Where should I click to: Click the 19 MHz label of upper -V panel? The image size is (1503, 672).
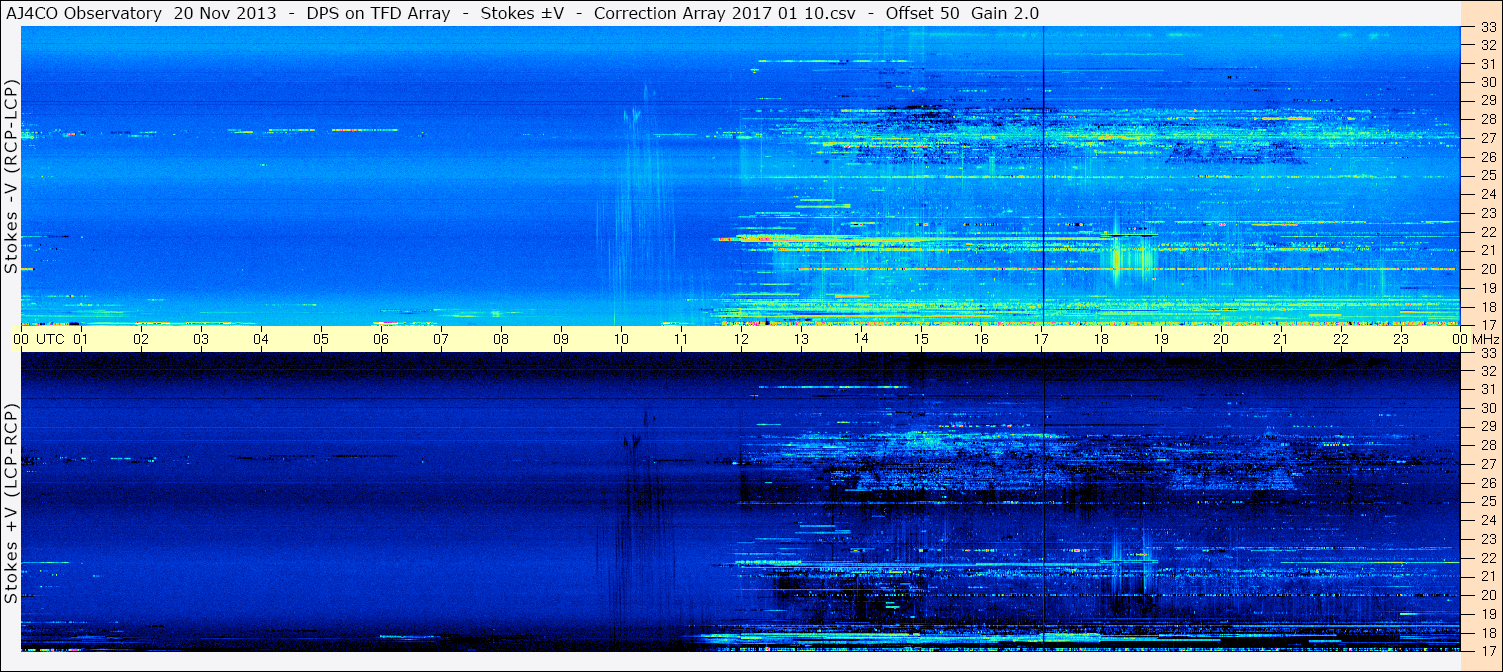(x=1488, y=287)
